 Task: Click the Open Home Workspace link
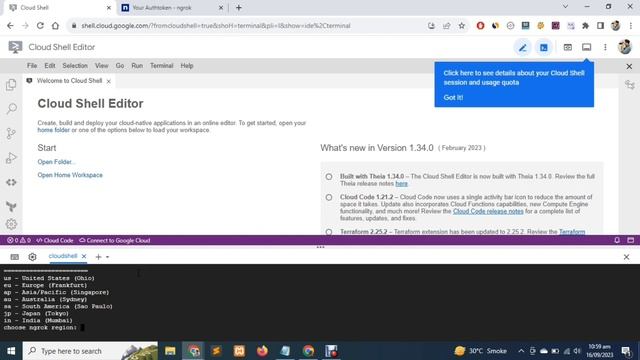click(70, 175)
